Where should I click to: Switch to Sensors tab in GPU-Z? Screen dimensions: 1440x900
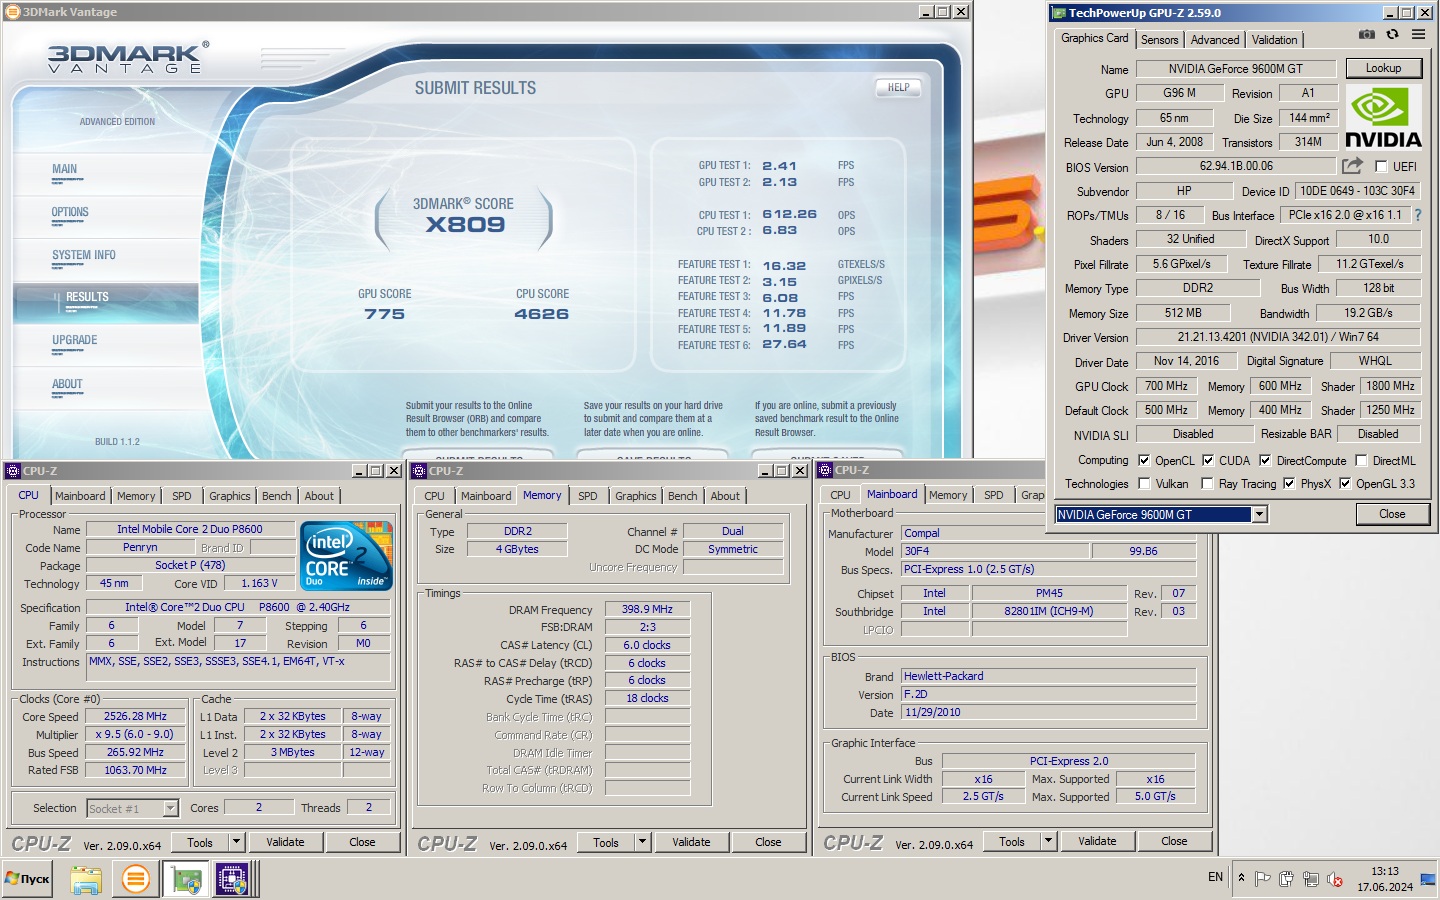point(1160,40)
